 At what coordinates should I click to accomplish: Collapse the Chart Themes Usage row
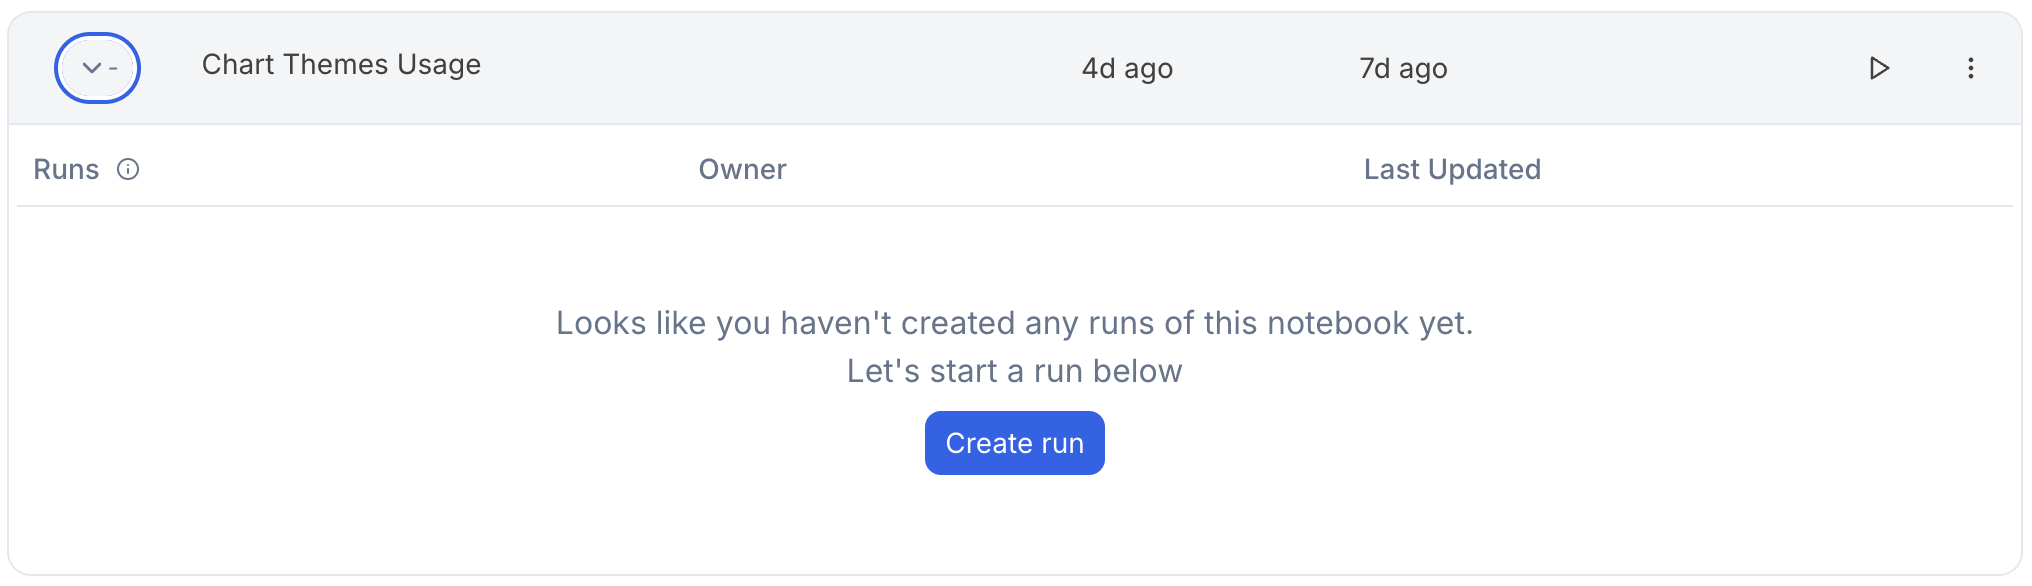point(97,68)
